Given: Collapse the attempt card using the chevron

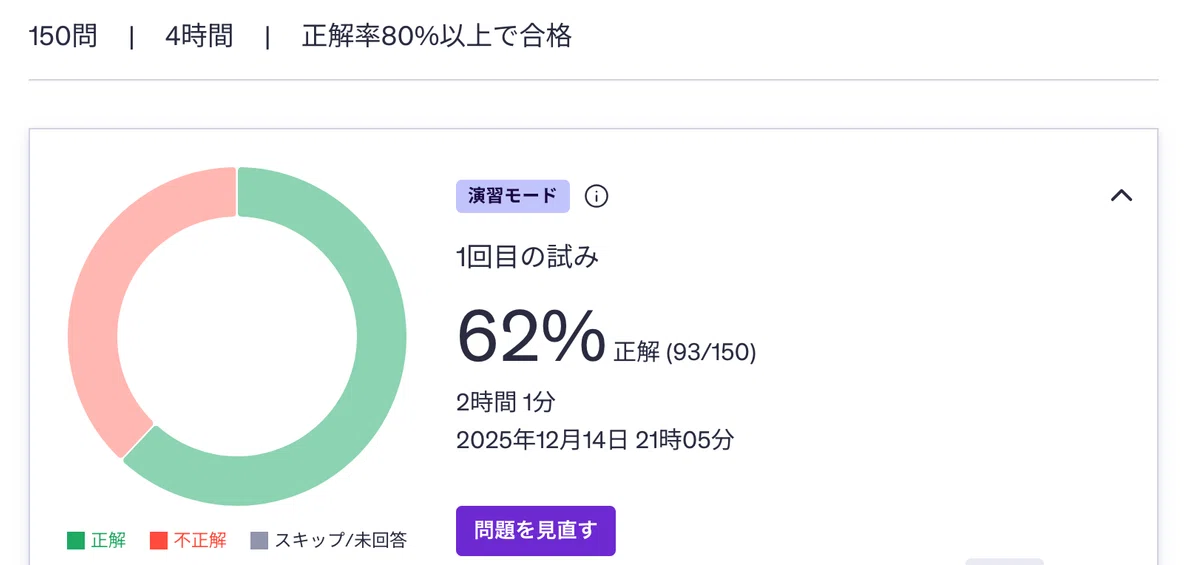Looking at the screenshot, I should [1121, 196].
